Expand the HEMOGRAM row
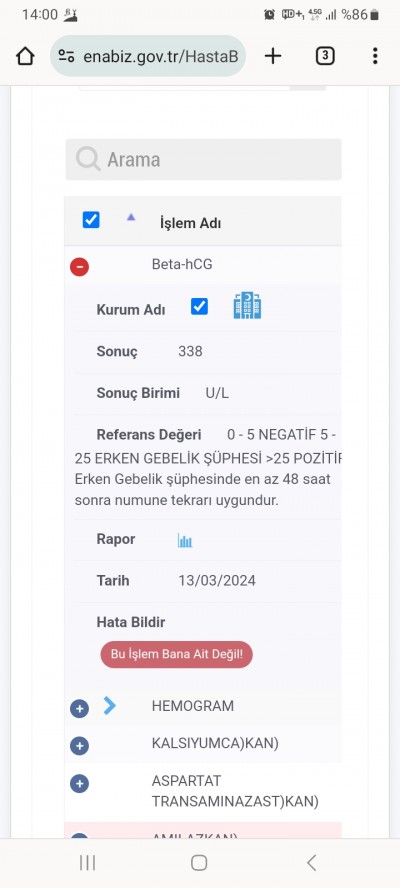 click(x=79, y=708)
